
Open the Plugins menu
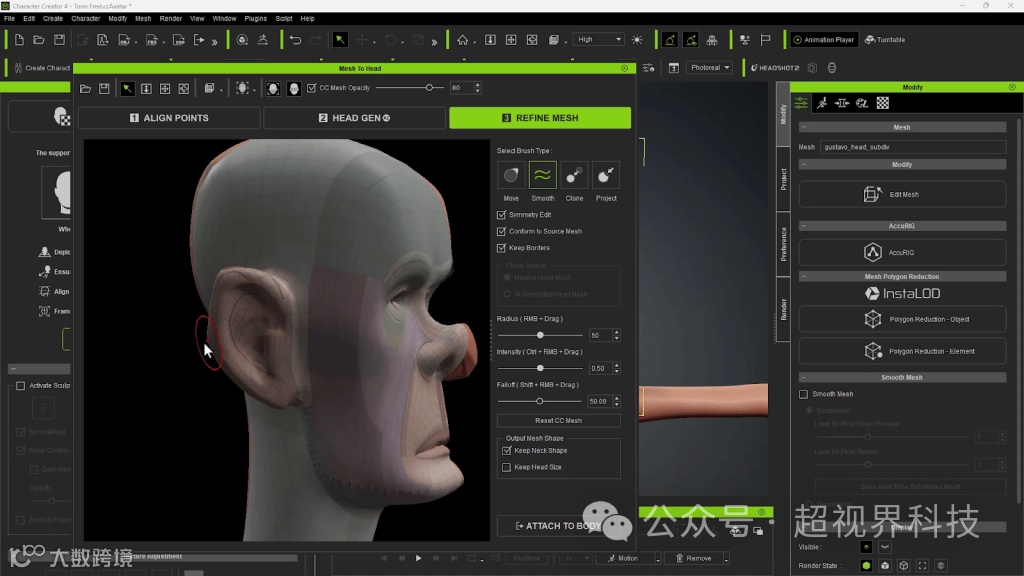point(255,18)
